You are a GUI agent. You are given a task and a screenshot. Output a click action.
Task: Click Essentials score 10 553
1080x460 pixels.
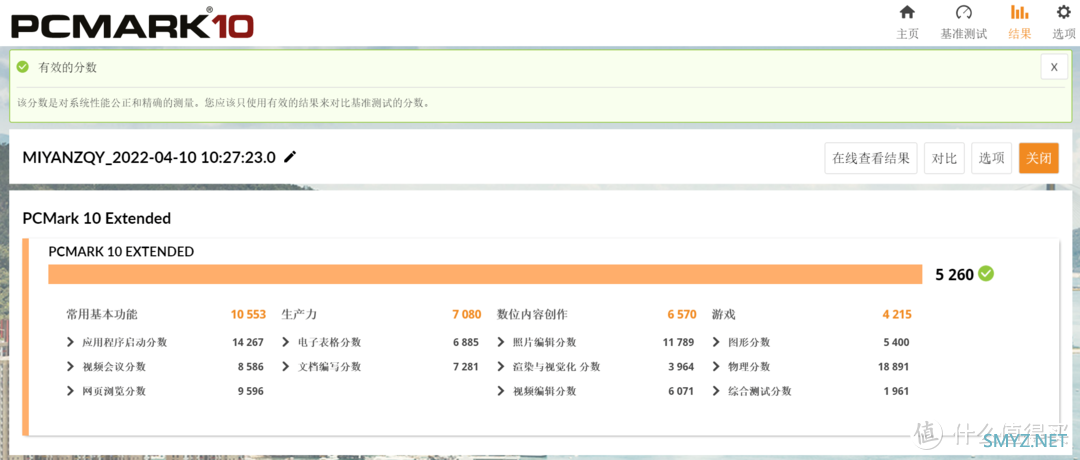coord(248,315)
